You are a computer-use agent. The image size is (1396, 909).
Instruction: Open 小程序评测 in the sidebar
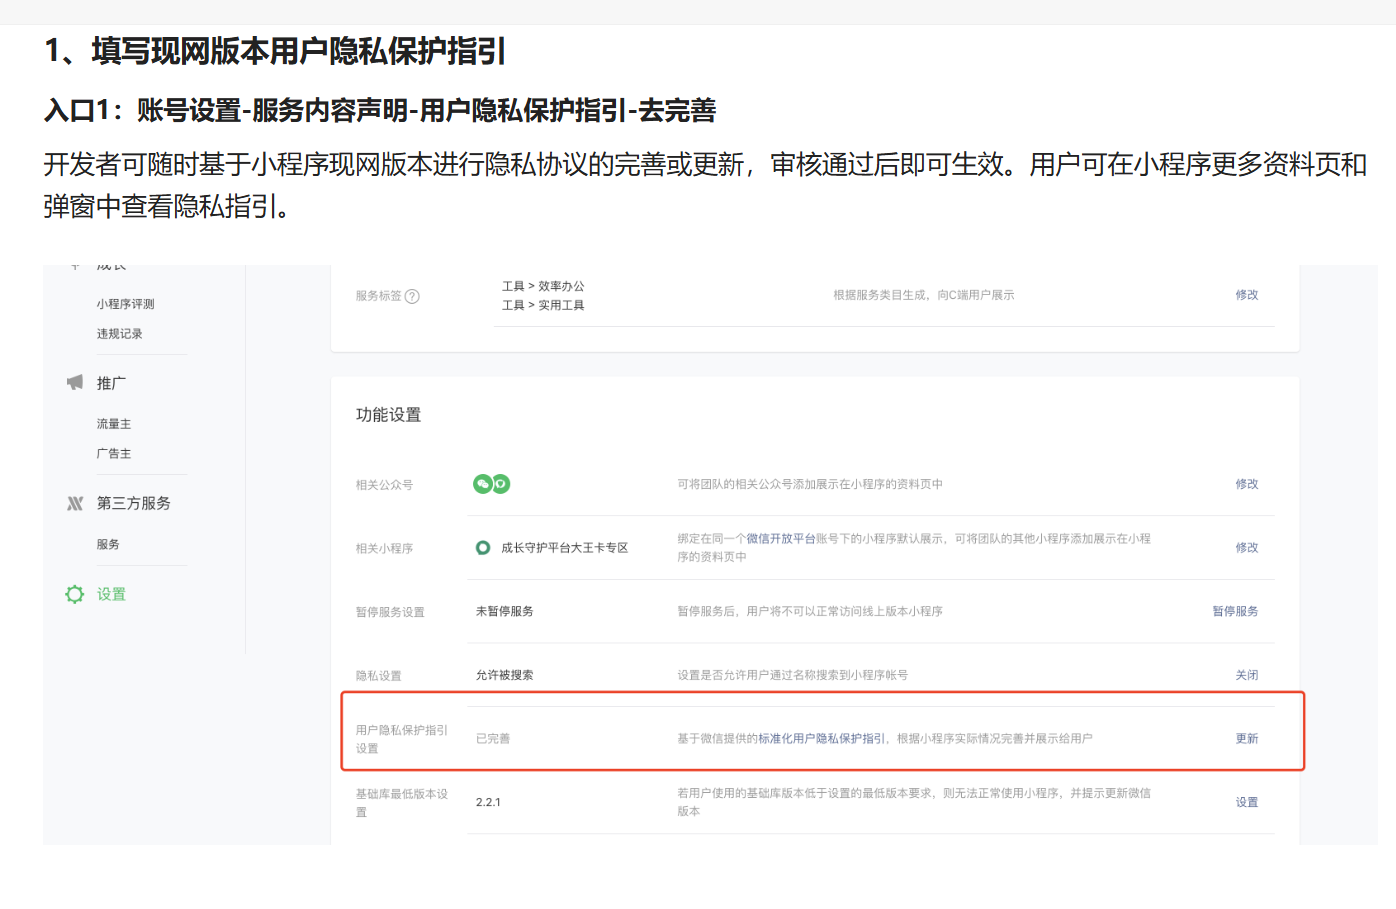pos(126,304)
